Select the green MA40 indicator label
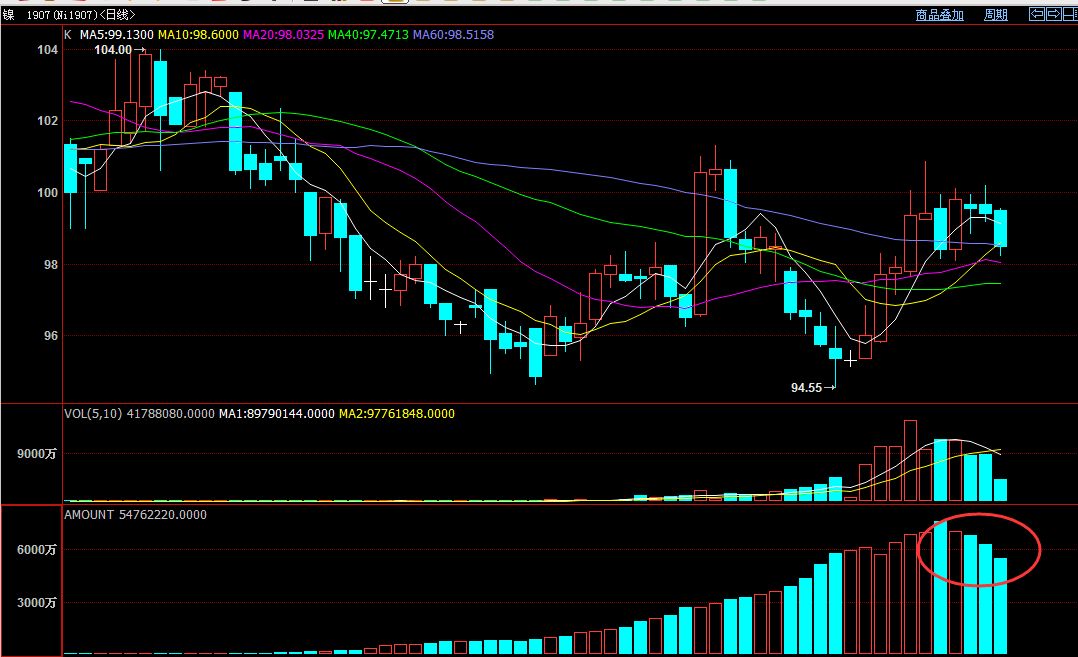Image resolution: width=1078 pixels, height=657 pixels. click(x=369, y=35)
